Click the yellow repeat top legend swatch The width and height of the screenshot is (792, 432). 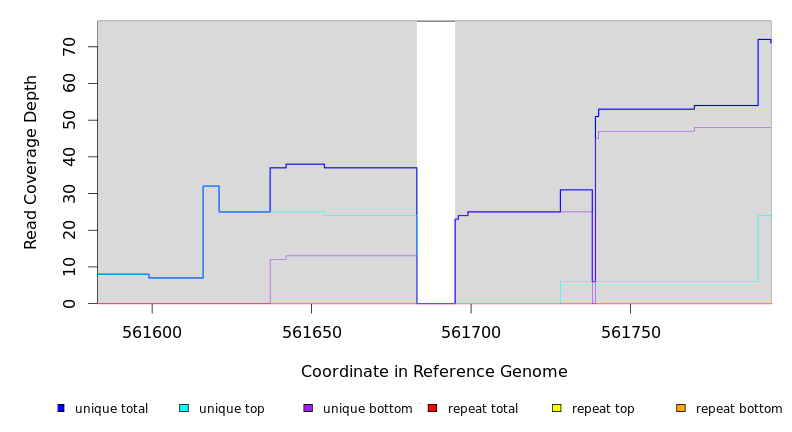pyautogui.click(x=556, y=408)
